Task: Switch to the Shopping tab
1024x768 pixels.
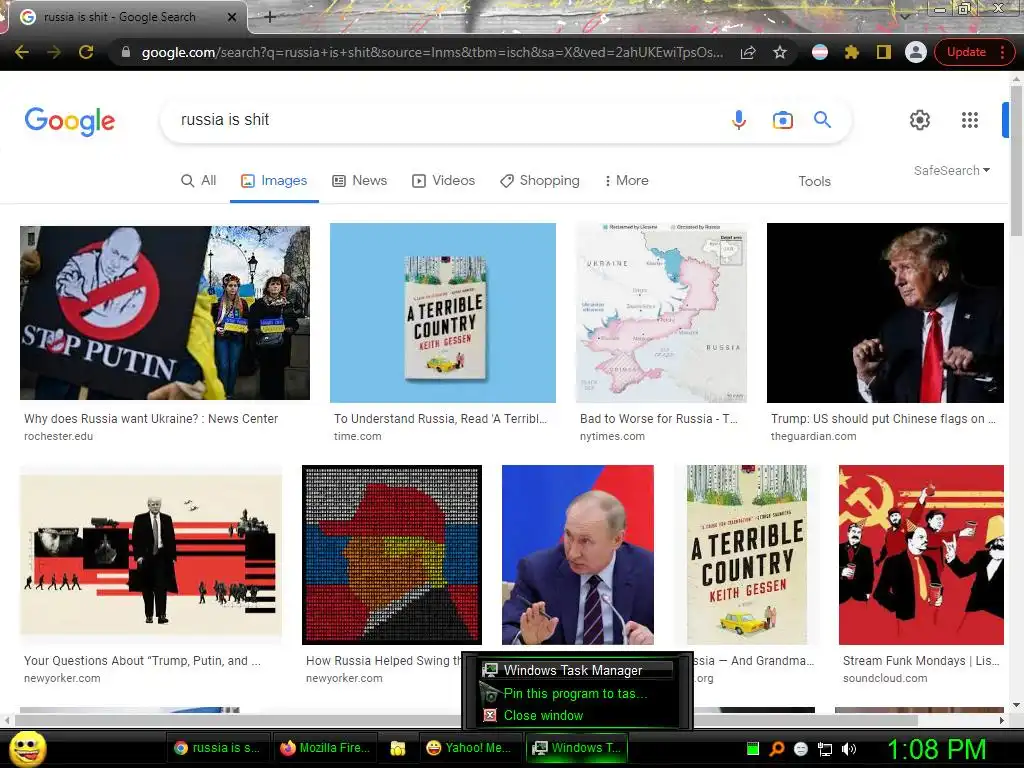Action: (x=539, y=180)
